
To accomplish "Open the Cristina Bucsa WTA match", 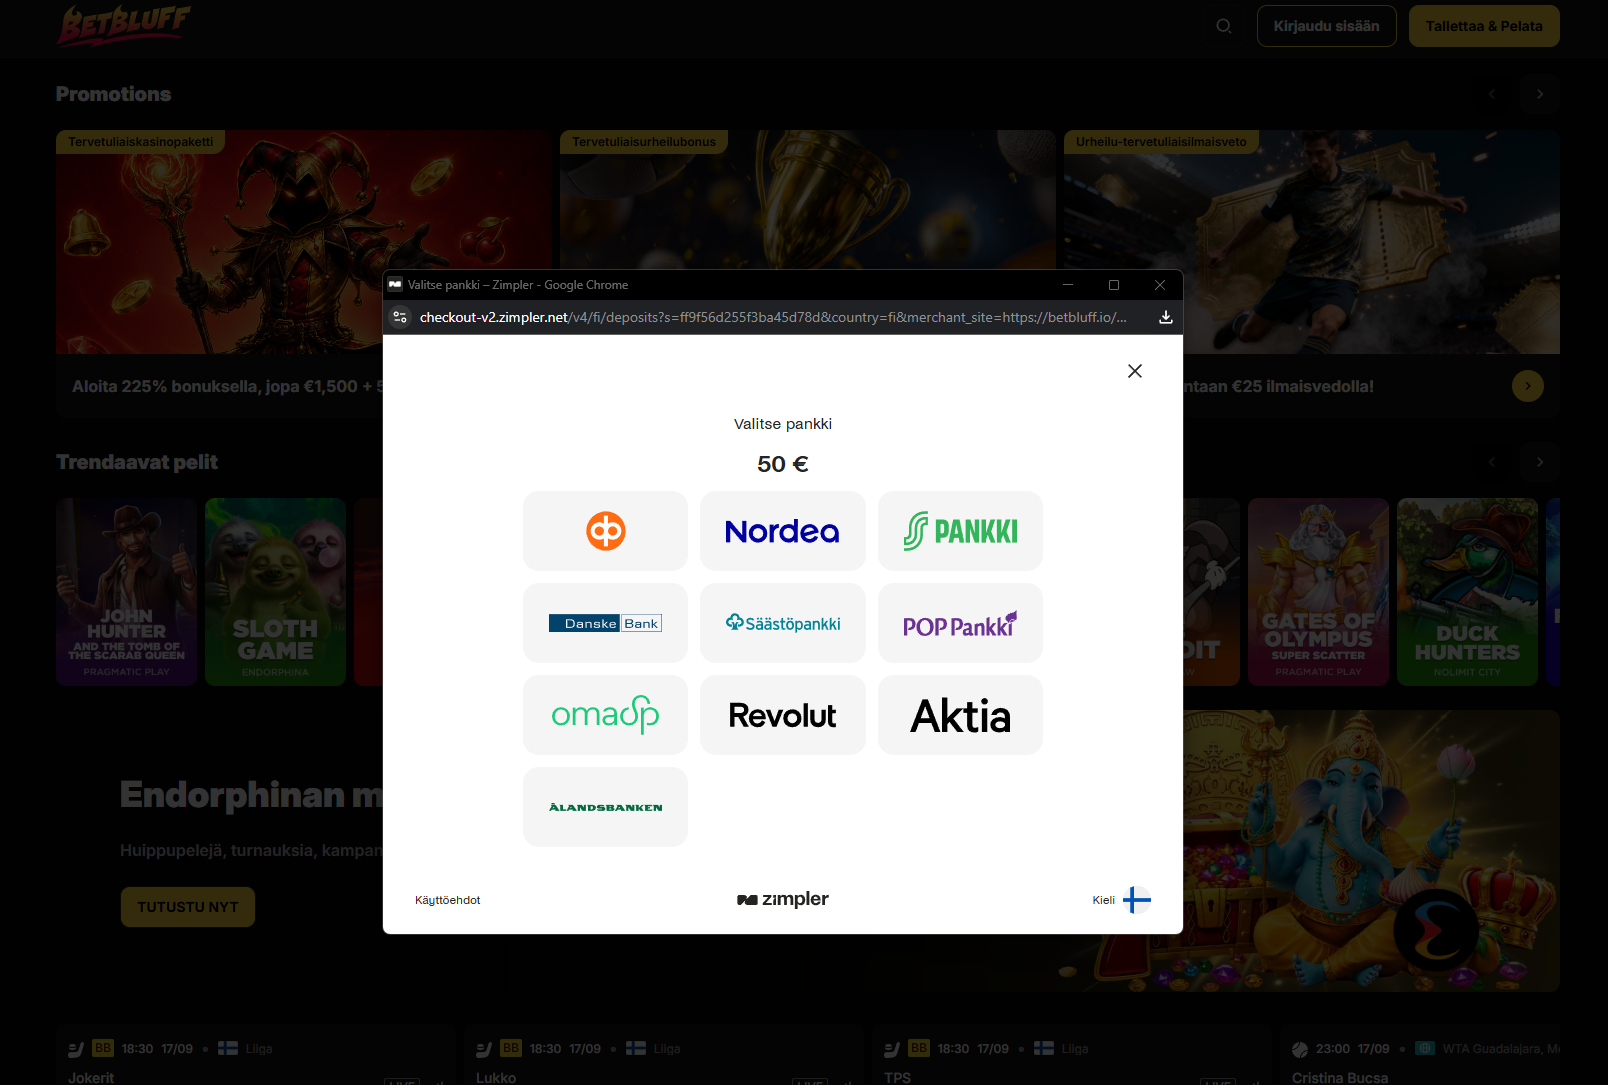I will pos(1420,1055).
